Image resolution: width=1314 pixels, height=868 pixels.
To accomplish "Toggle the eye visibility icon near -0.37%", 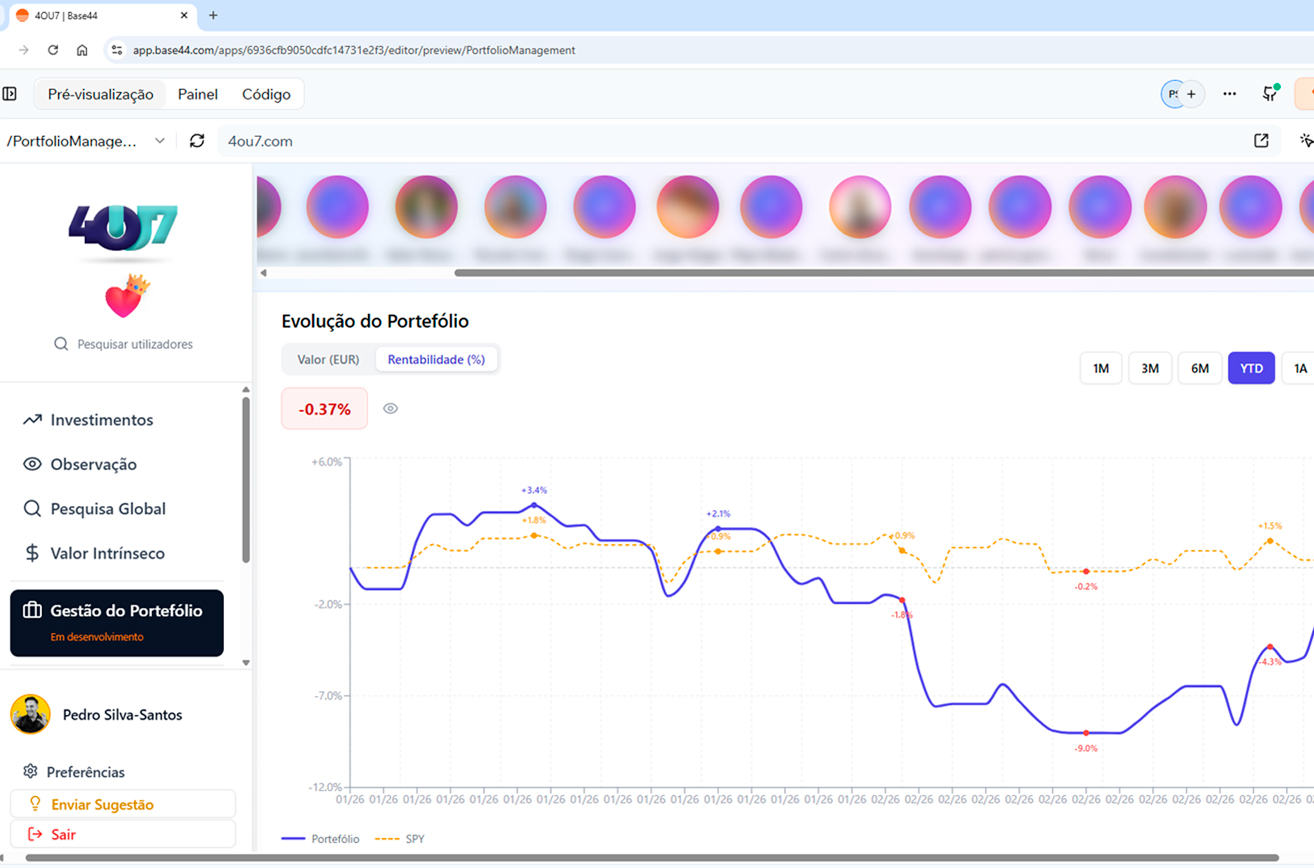I will (390, 409).
